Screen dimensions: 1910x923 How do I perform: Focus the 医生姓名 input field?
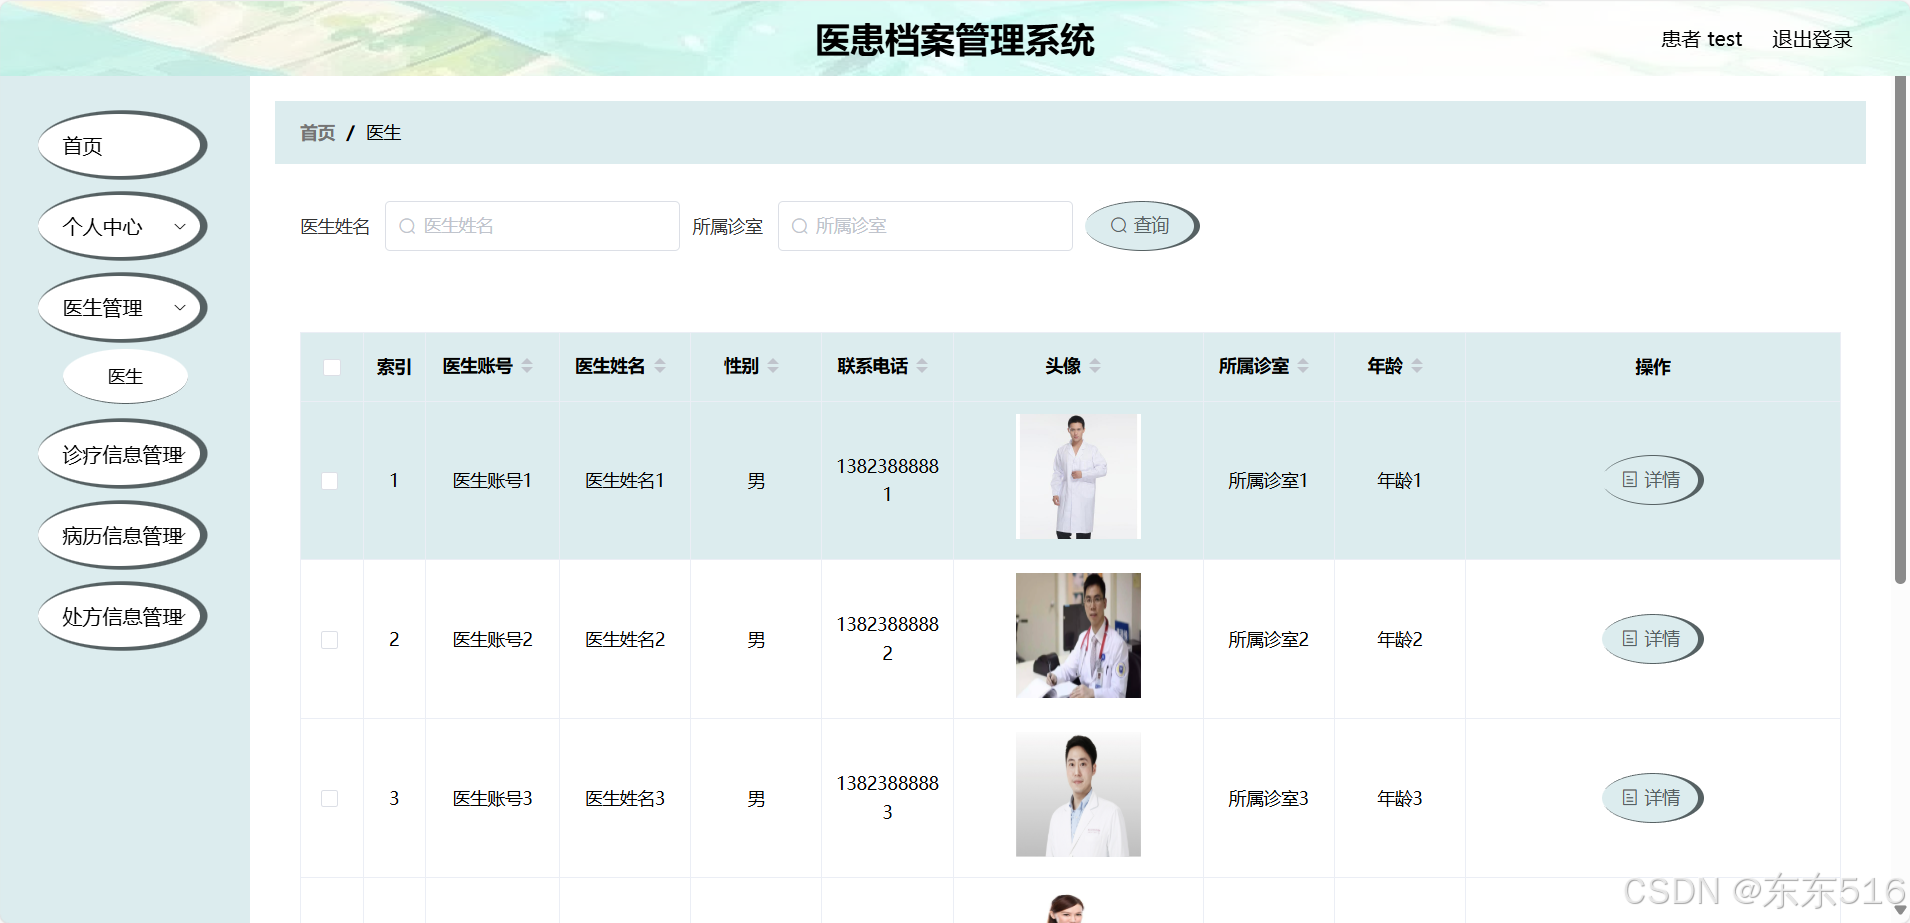coord(532,226)
